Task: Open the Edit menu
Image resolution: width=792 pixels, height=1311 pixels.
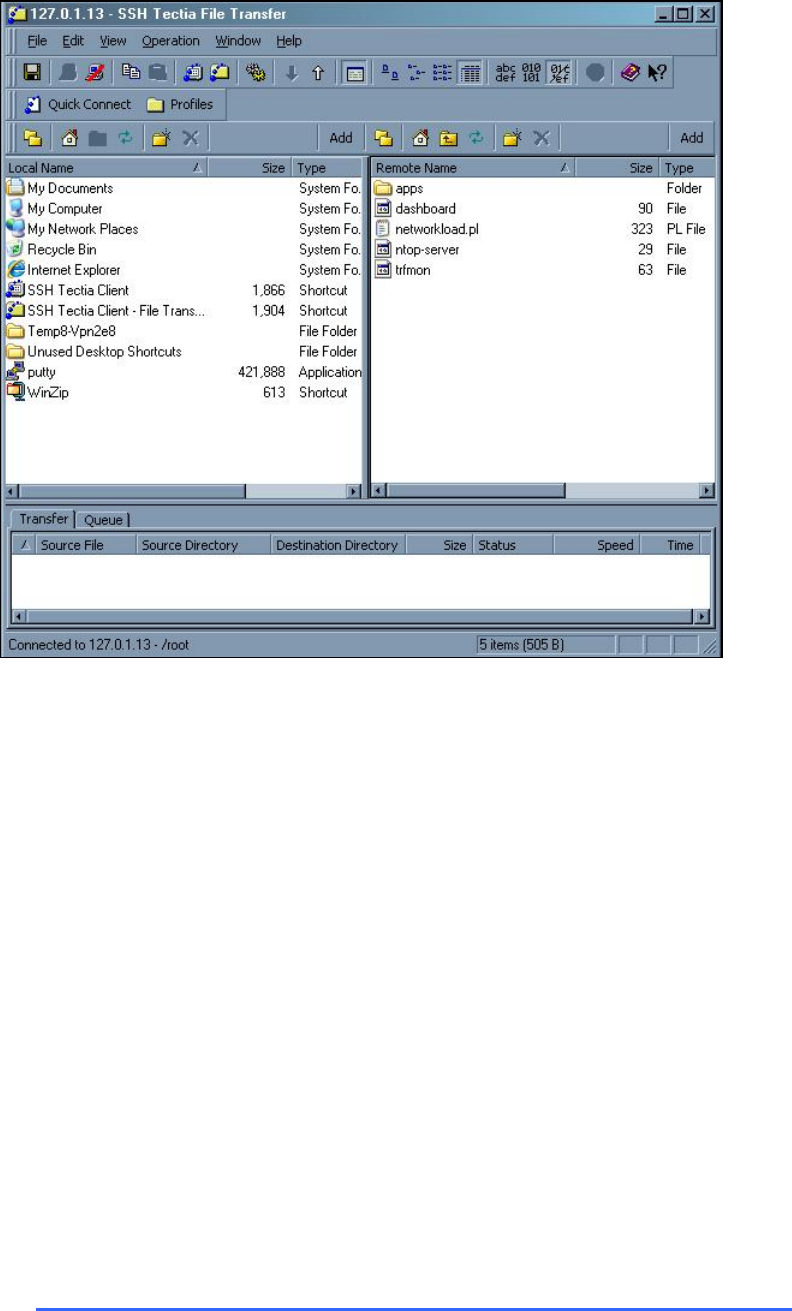Action: [73, 41]
